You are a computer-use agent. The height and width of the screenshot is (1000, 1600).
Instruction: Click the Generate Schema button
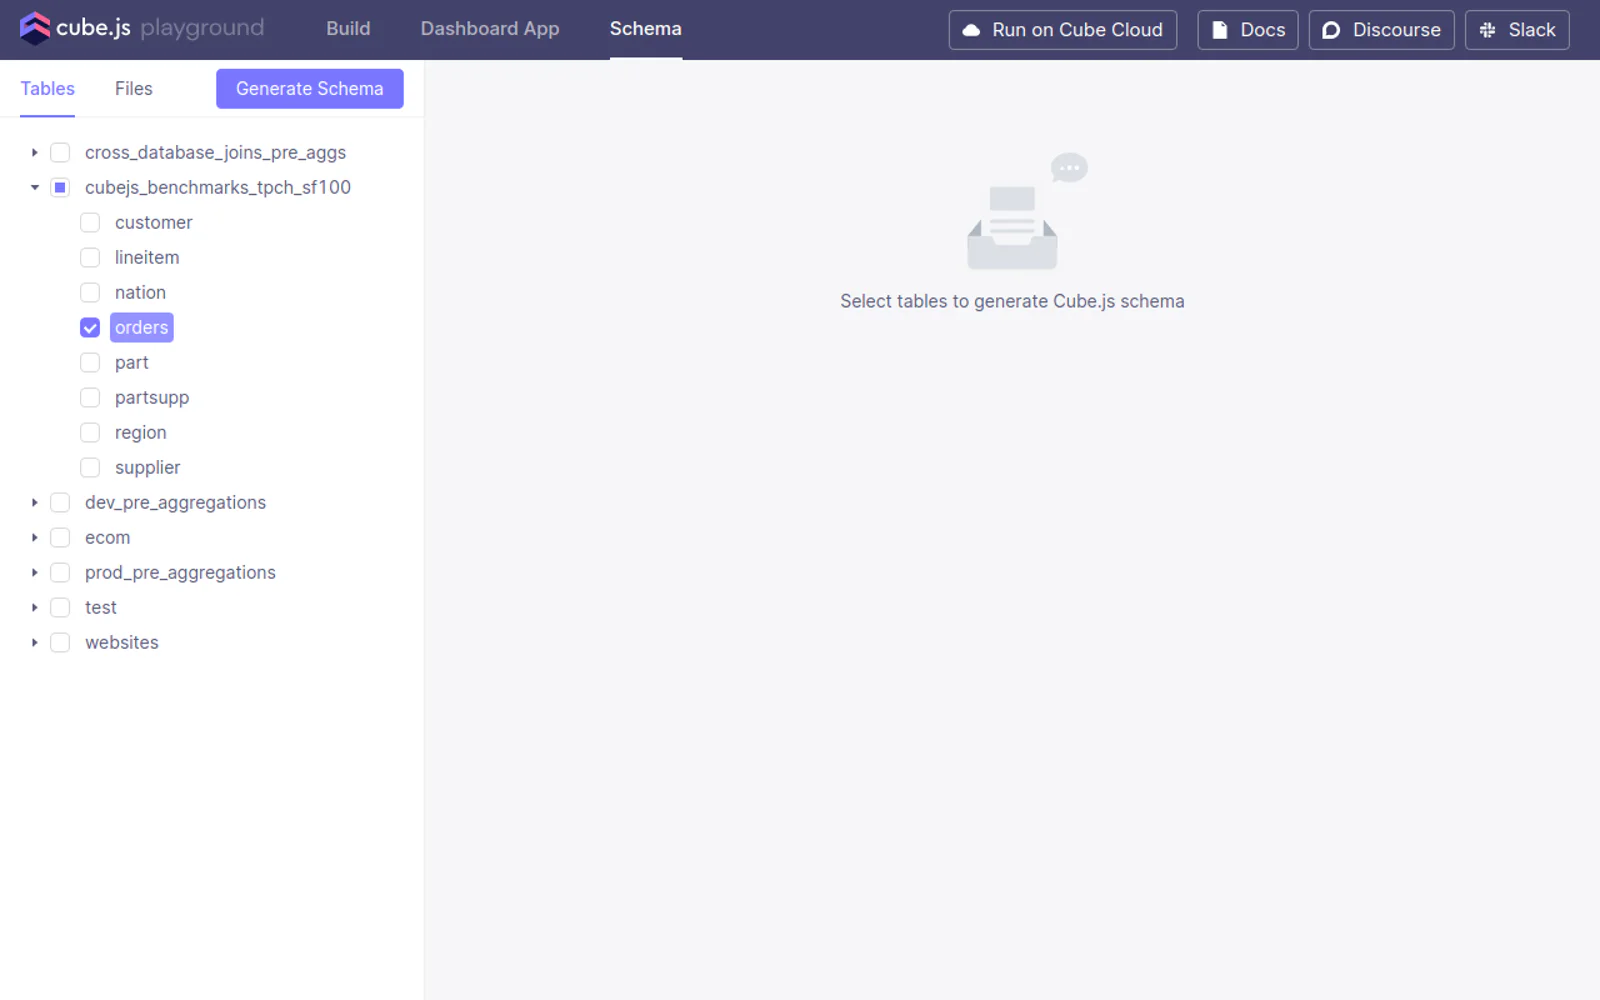[x=310, y=88]
